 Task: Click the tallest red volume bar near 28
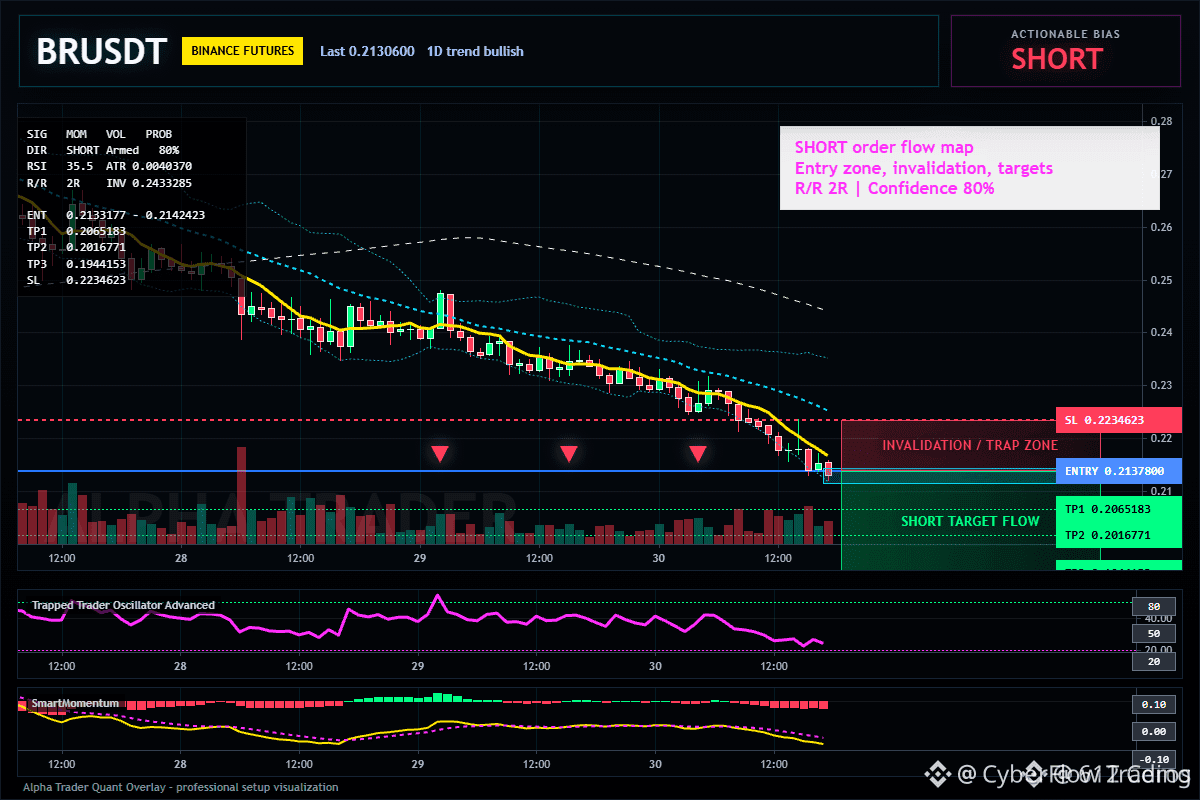coord(241,495)
